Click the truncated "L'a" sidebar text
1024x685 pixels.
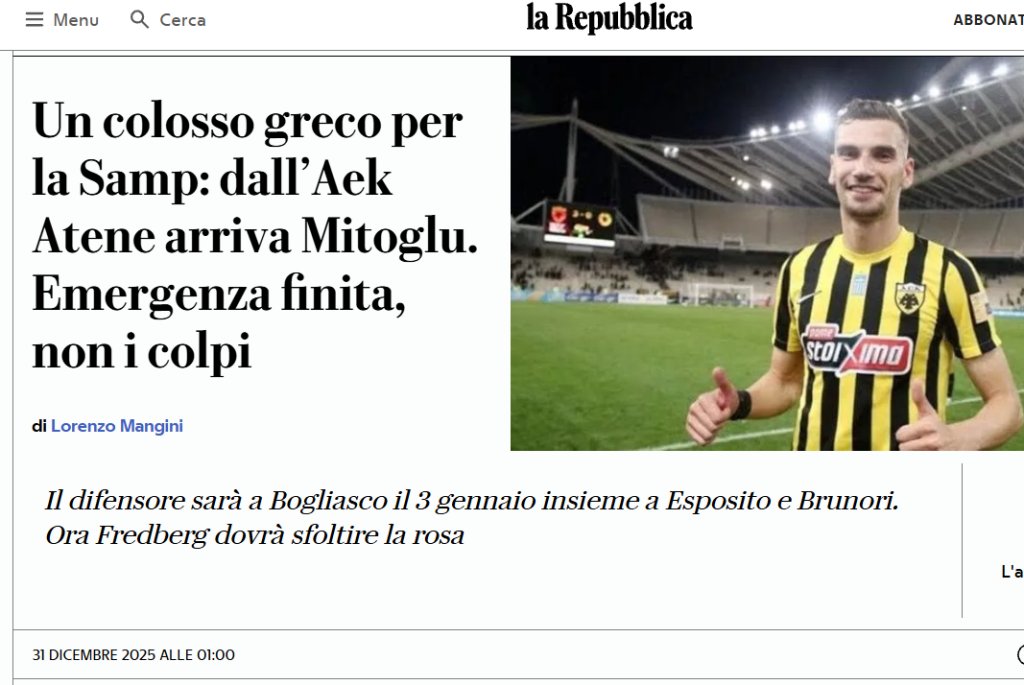pos(1012,571)
